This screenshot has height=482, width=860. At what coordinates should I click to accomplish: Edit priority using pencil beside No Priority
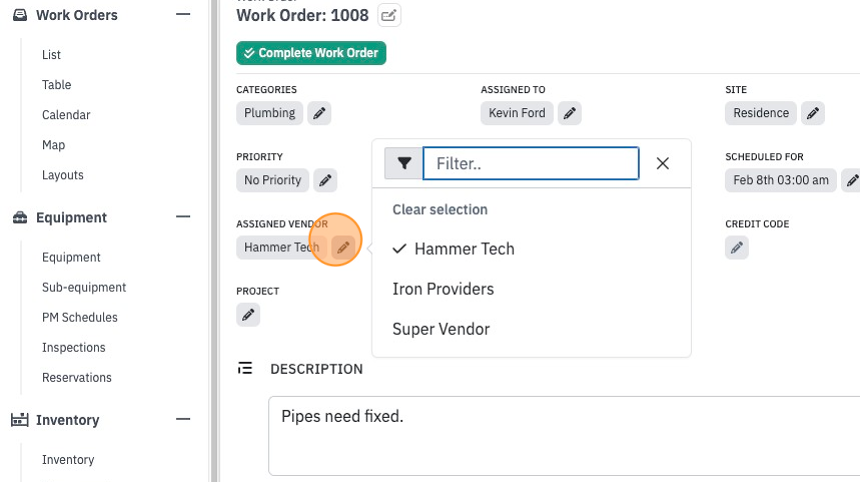[x=325, y=180]
